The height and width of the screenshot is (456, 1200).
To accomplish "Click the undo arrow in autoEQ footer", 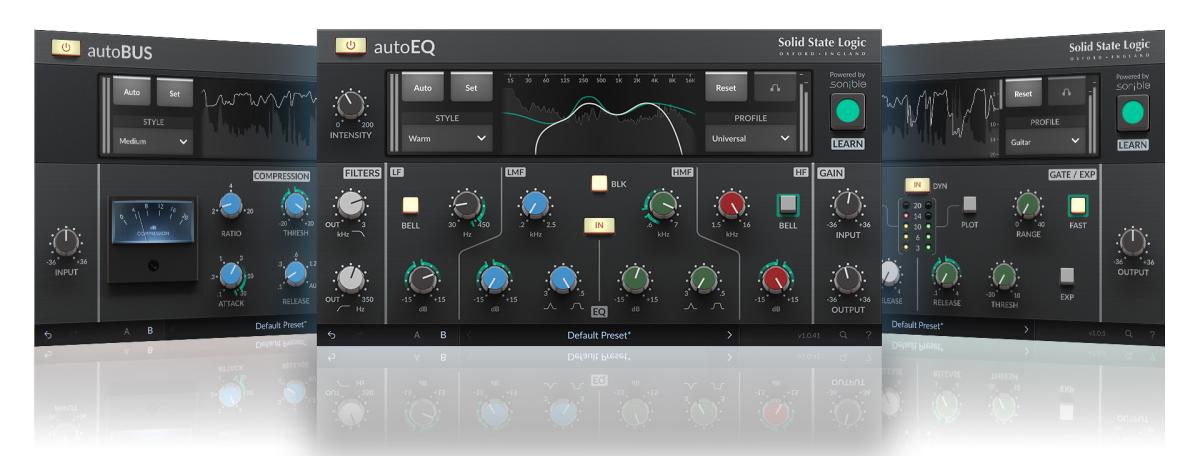I will pos(331,334).
